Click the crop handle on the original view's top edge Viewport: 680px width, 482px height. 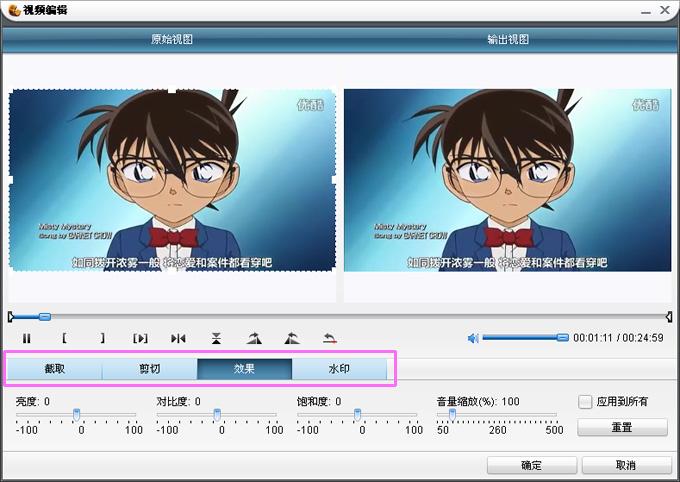(172, 90)
